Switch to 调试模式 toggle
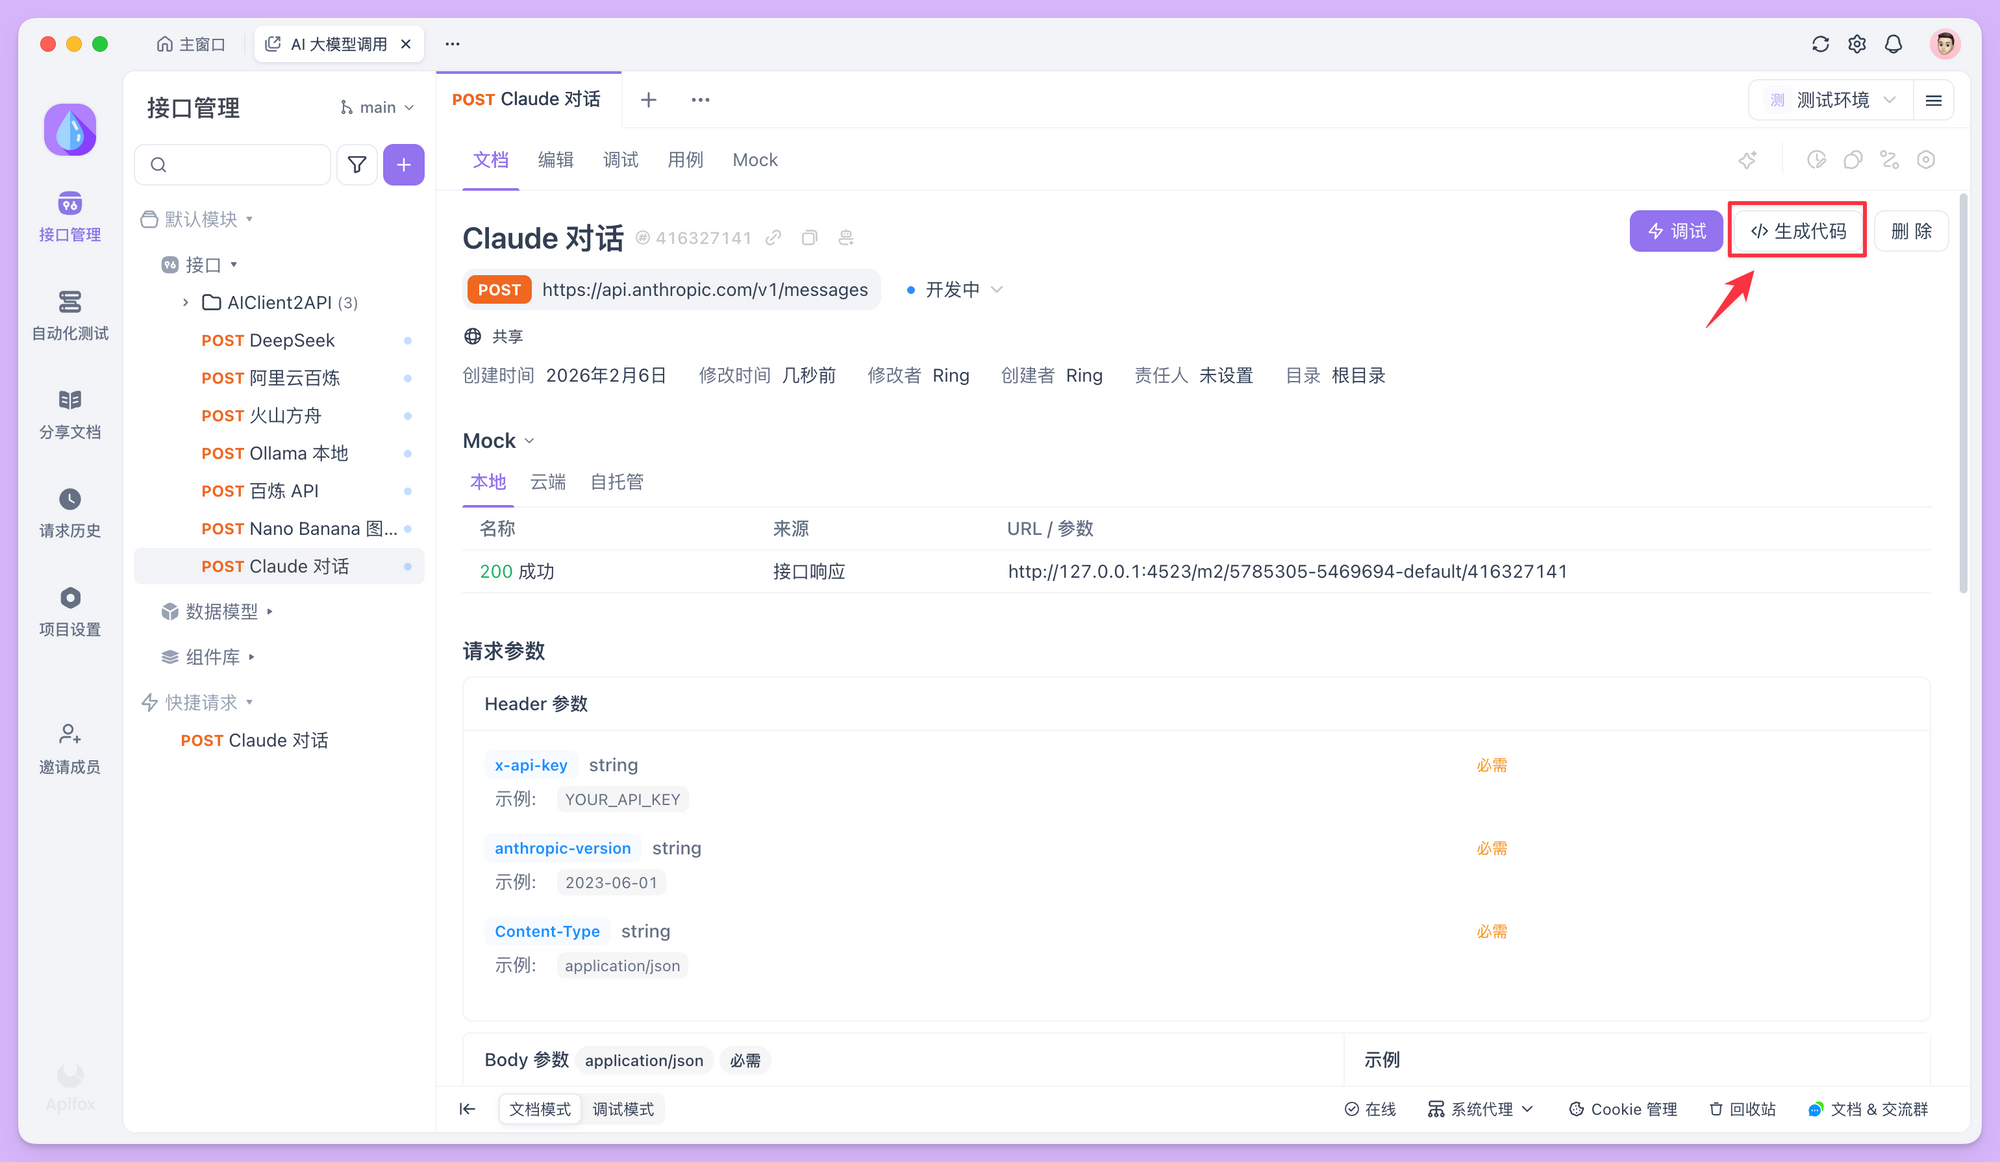 click(x=623, y=1109)
